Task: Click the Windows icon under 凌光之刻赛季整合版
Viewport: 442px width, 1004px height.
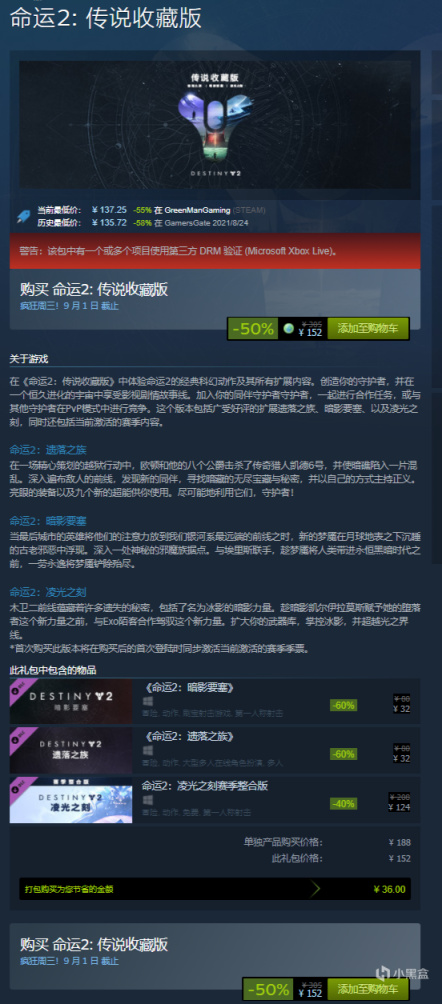Action: 148,800
